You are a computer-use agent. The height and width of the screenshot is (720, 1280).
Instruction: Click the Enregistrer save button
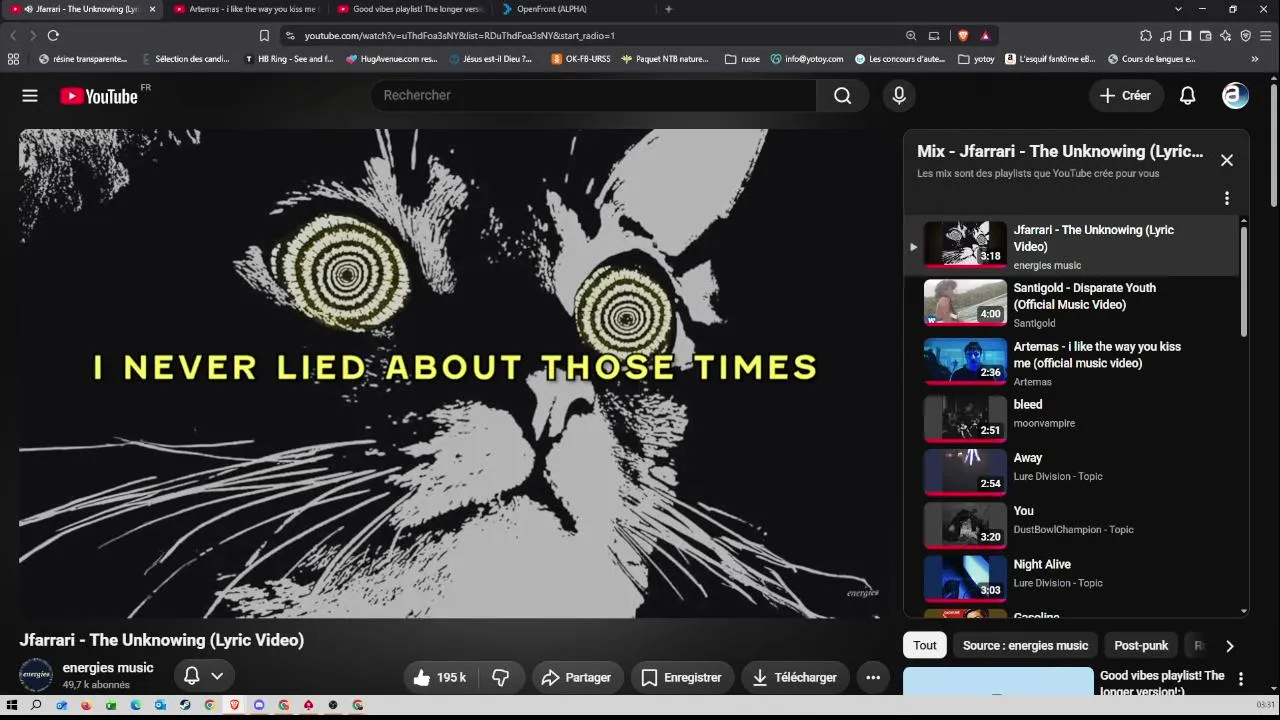click(x=682, y=677)
